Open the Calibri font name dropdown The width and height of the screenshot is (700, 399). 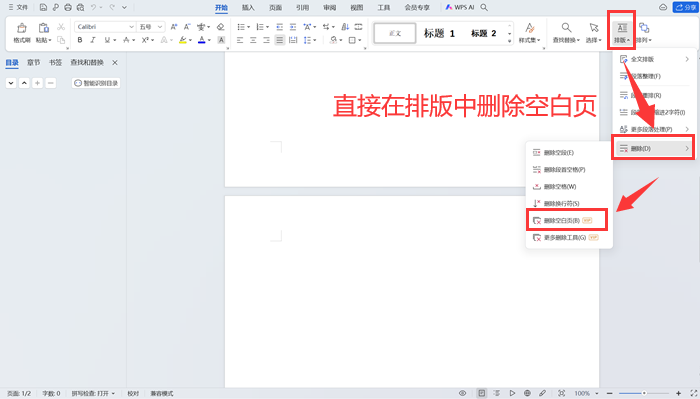point(105,27)
